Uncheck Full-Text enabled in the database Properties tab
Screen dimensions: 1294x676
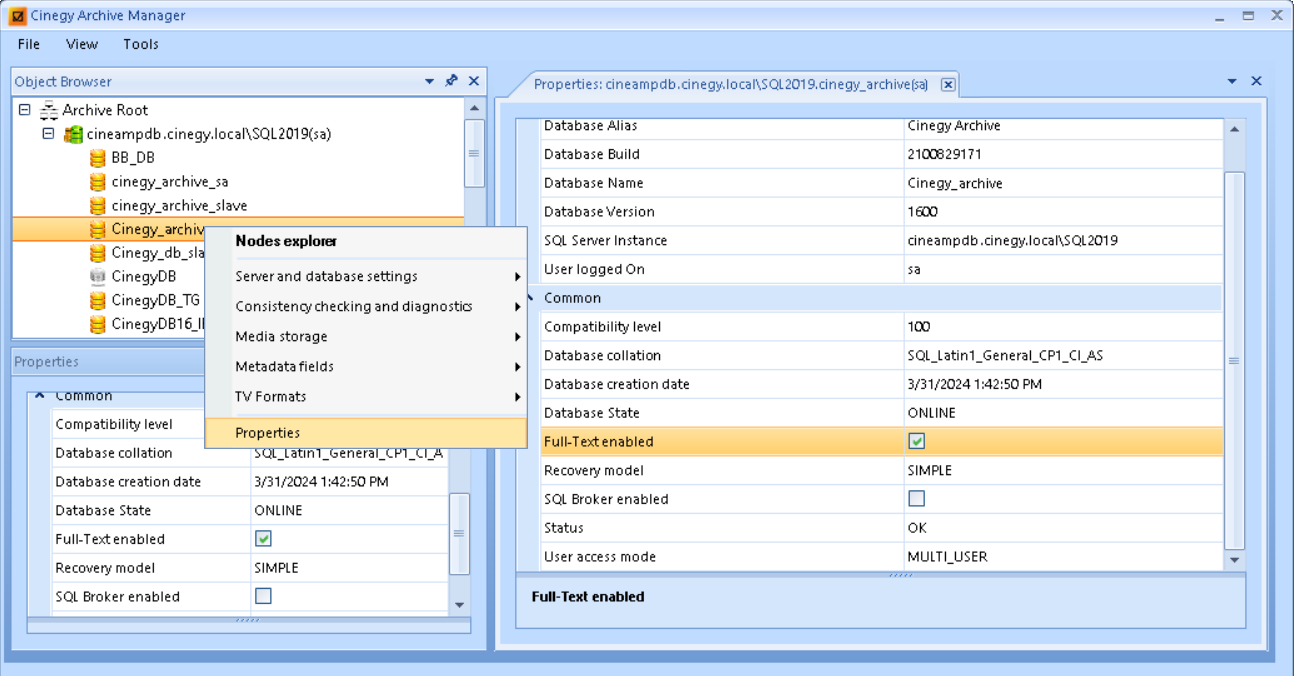916,441
